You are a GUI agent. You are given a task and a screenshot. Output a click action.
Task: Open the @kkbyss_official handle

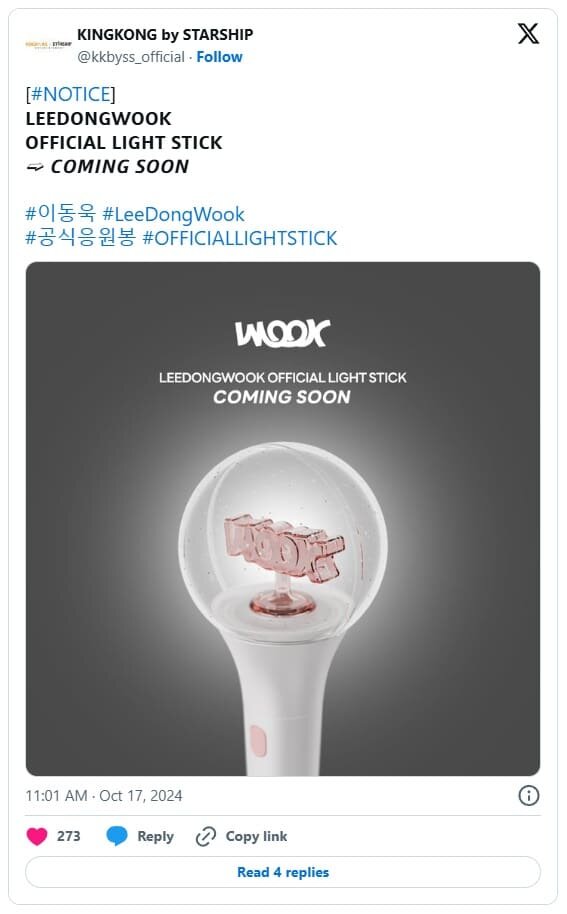[131, 57]
